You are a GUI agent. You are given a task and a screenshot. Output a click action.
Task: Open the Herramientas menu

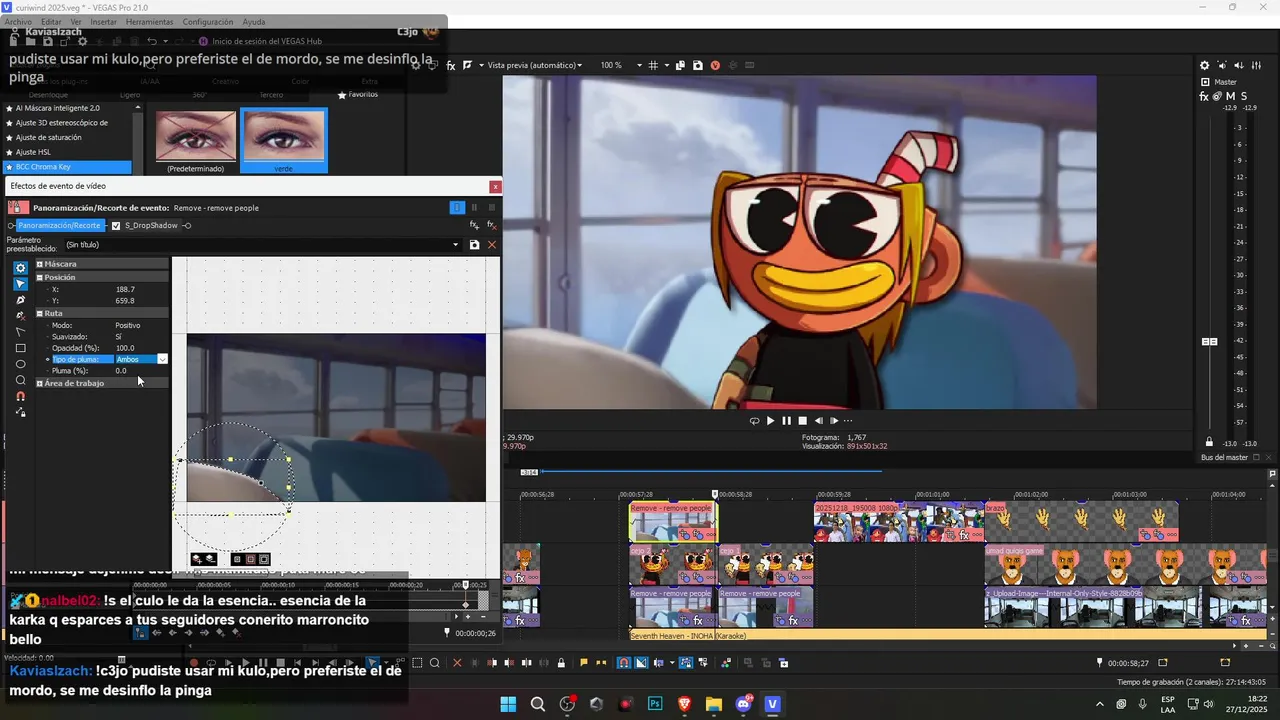pyautogui.click(x=149, y=22)
